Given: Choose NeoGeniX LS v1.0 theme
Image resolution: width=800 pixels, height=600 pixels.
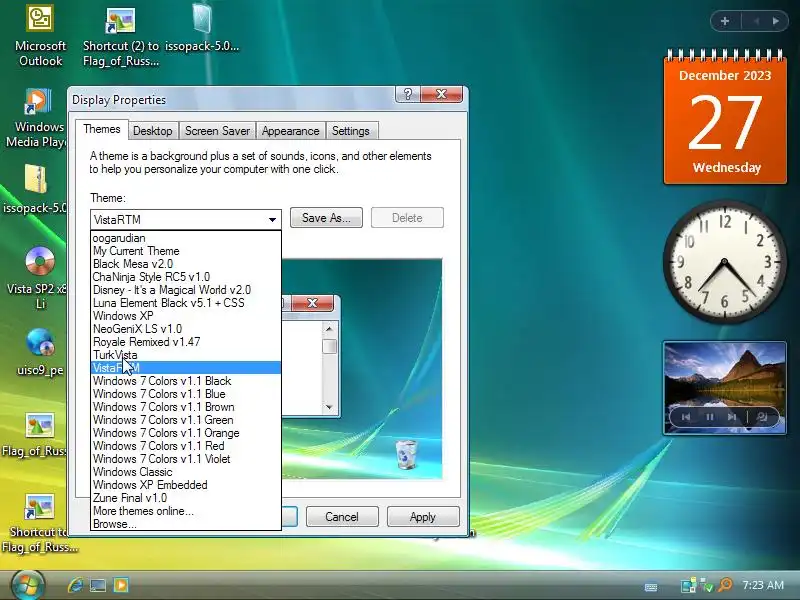Looking at the screenshot, I should (186, 329).
